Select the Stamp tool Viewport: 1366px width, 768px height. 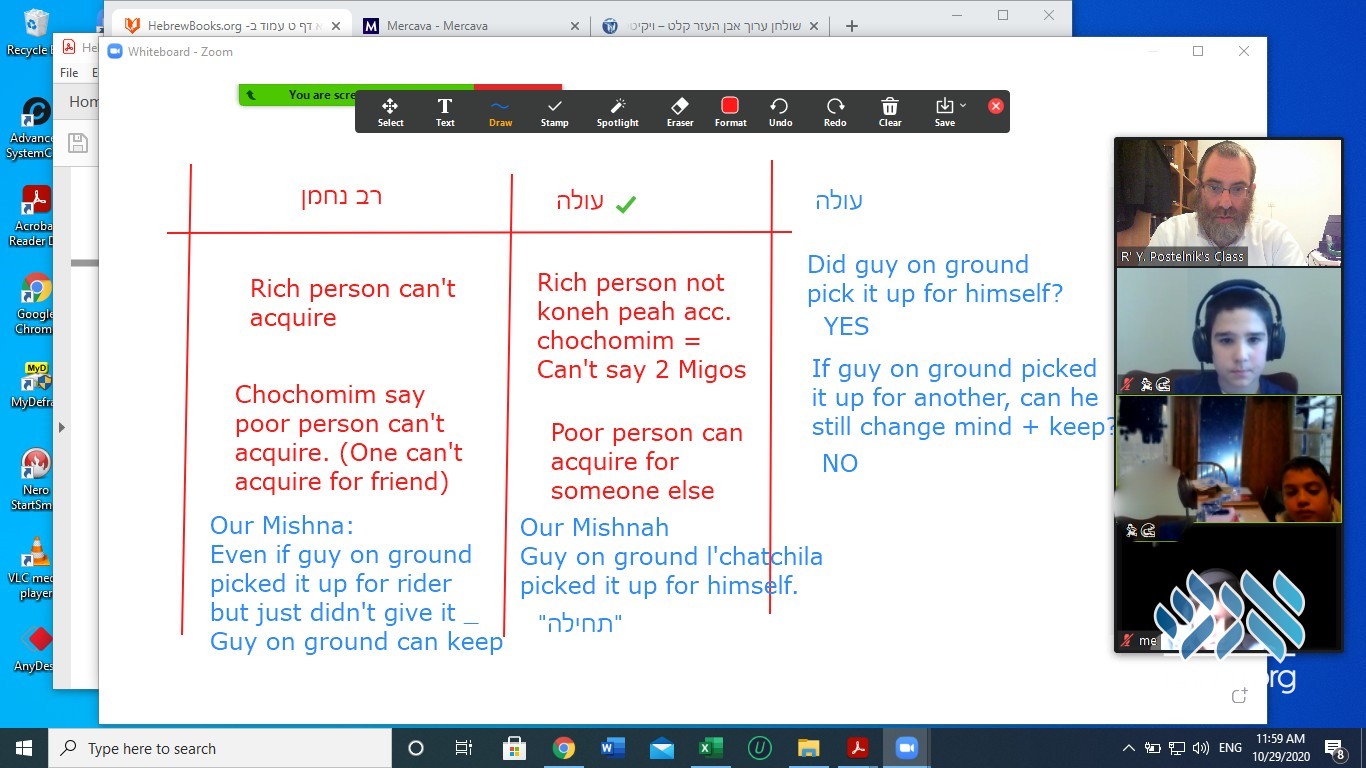555,112
